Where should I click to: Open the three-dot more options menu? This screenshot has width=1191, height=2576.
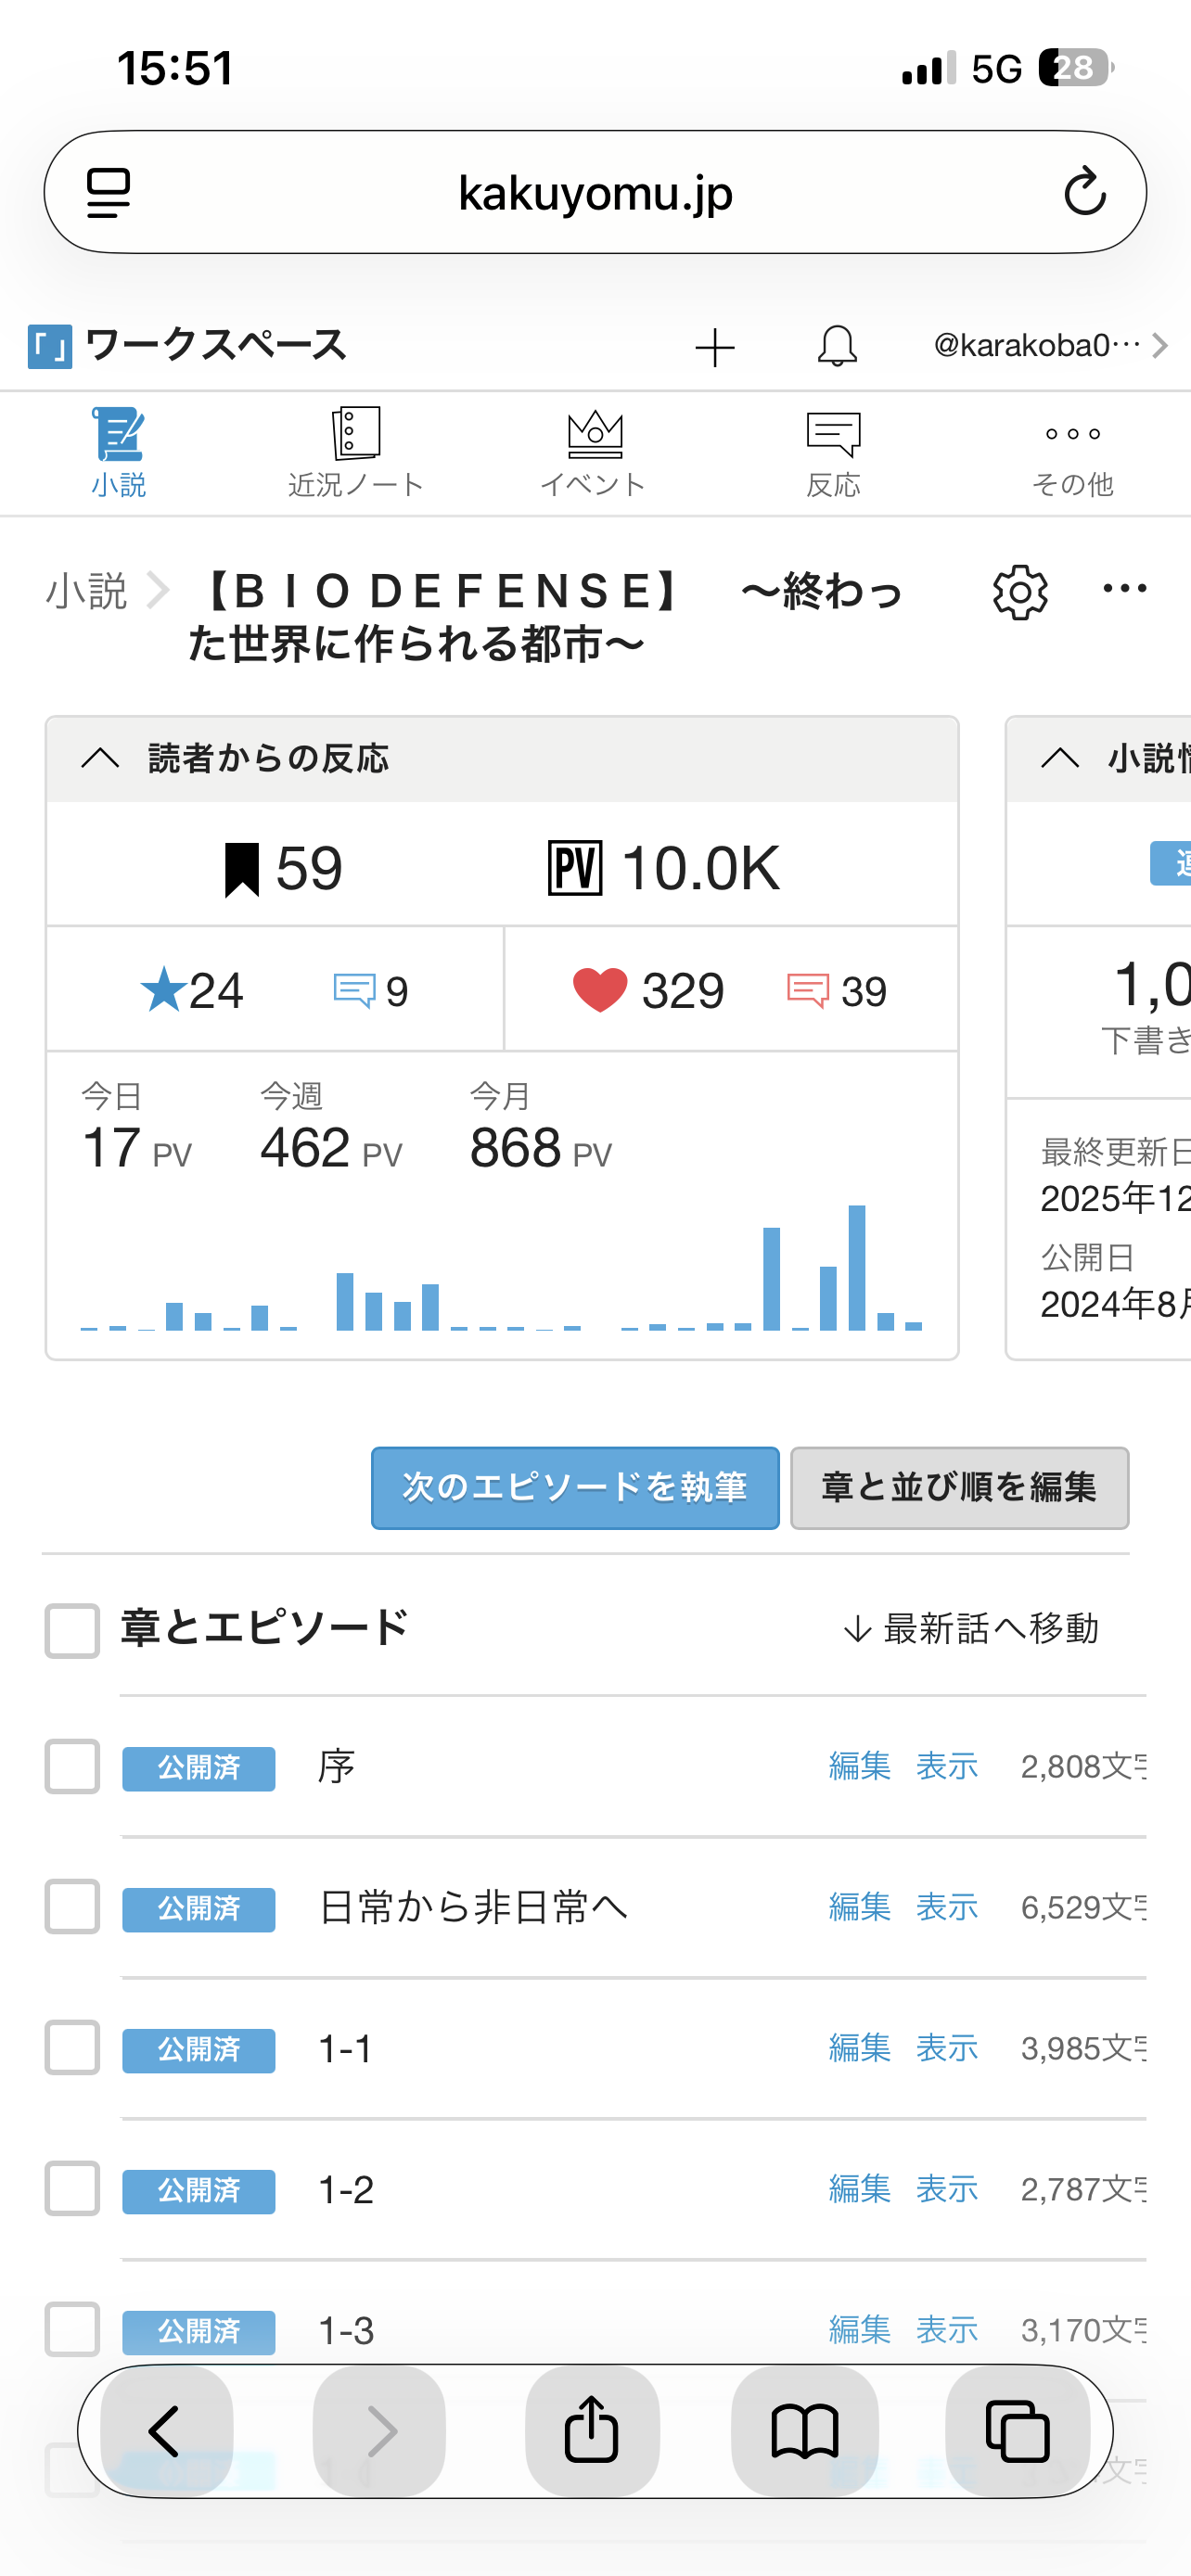click(x=1124, y=589)
